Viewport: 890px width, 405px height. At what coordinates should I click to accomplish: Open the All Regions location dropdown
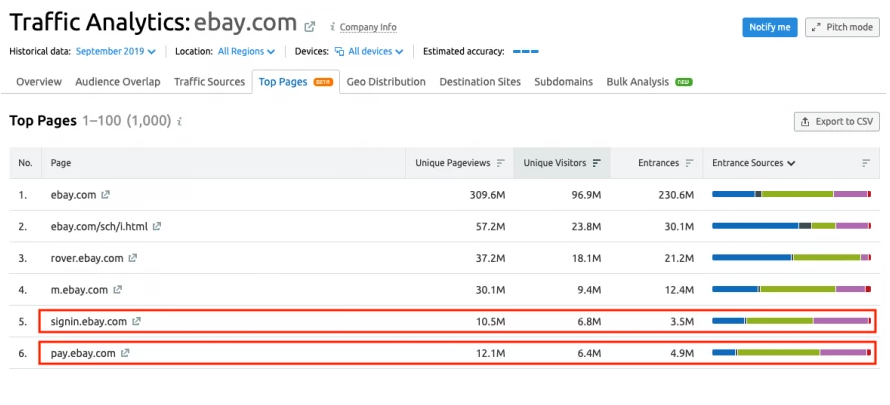[245, 51]
